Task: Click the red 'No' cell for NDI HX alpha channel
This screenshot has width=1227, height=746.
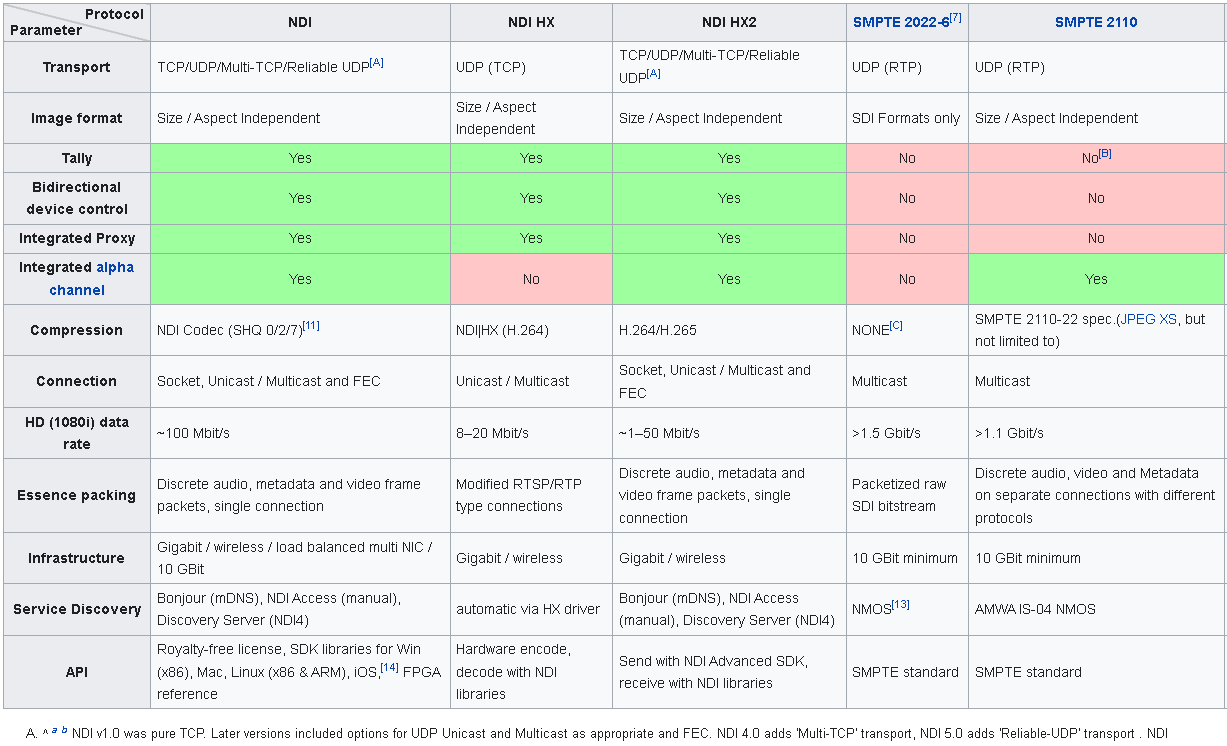Action: click(x=530, y=279)
